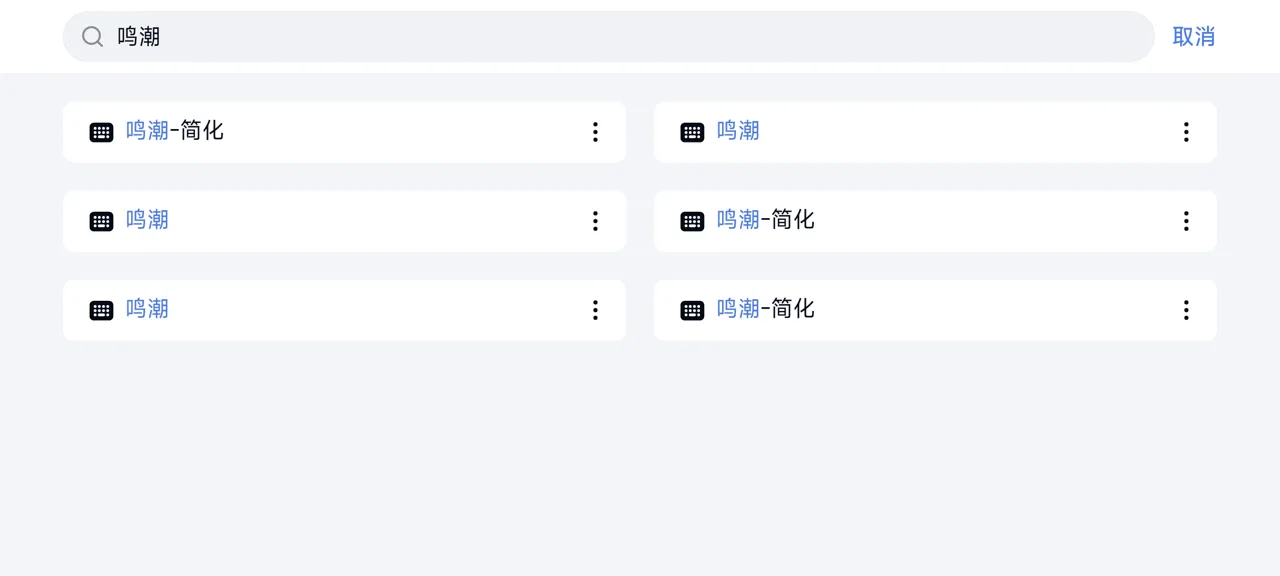Screen dimensions: 1280x576
Task: Select the top-left 鸣潮-简化 result title
Action: tap(175, 131)
